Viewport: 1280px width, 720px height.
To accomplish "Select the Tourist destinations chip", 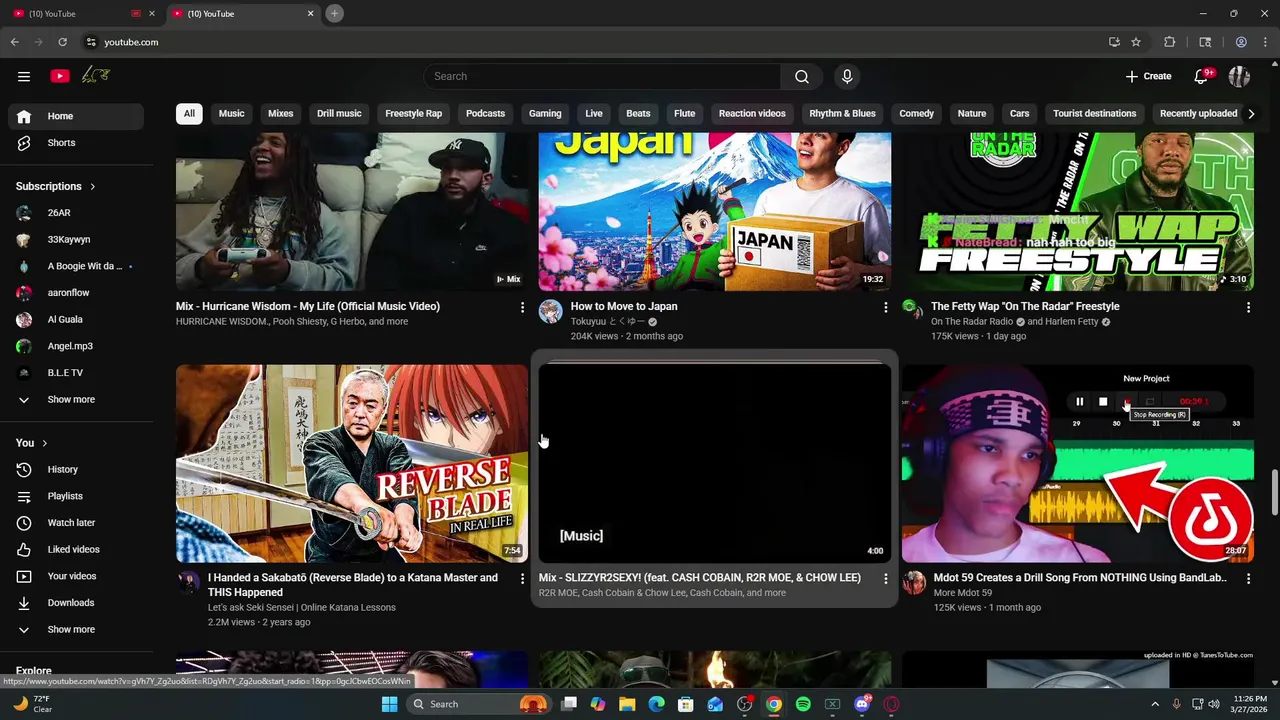I will 1094,113.
